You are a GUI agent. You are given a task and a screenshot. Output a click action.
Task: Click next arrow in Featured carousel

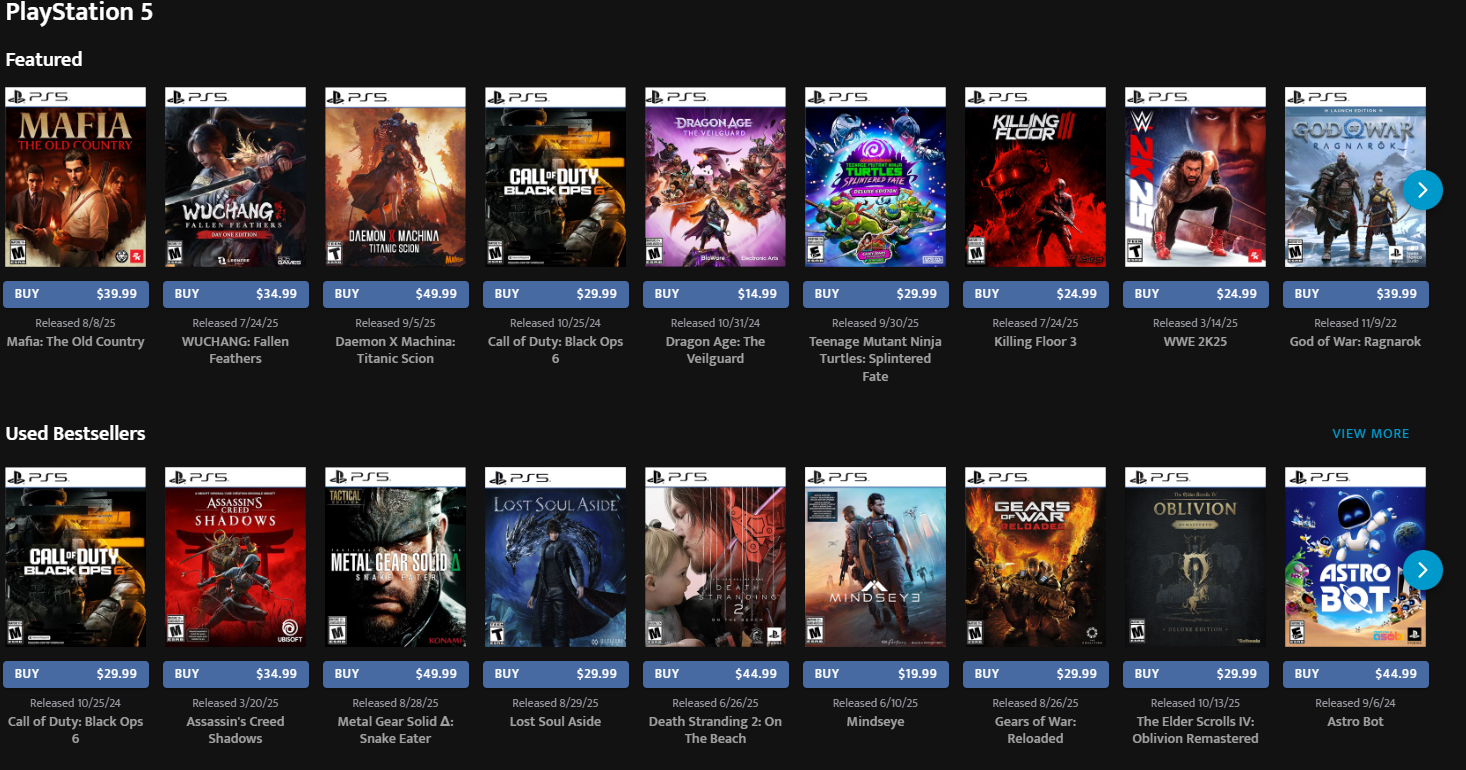click(x=1422, y=189)
